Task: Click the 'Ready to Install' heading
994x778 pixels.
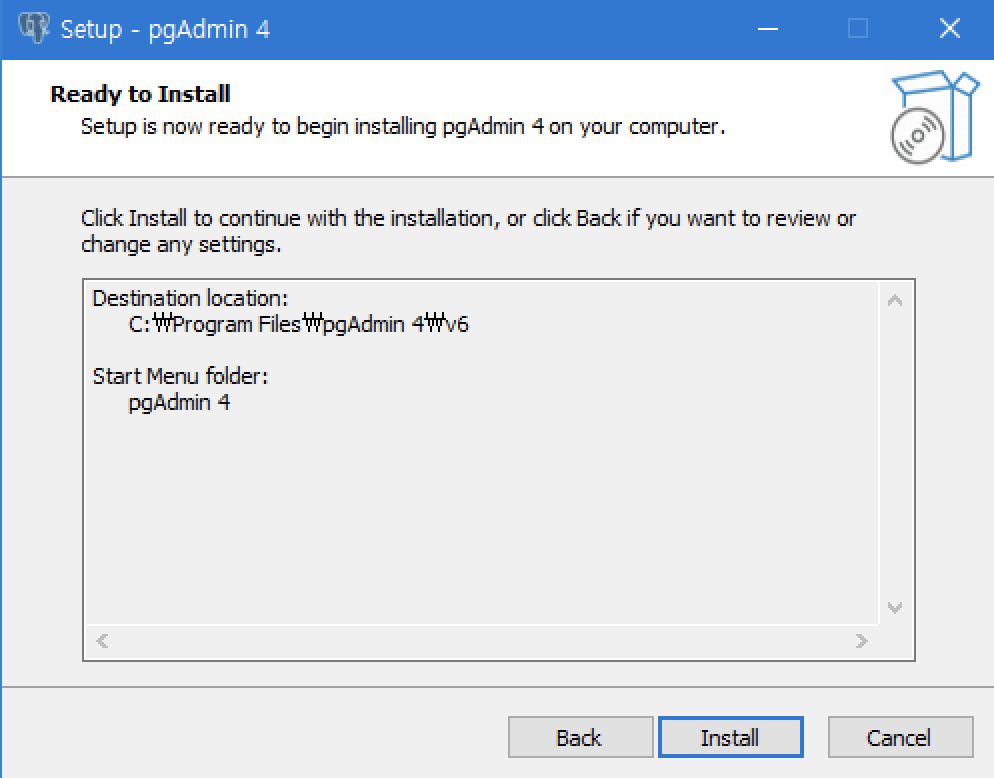Action: pyautogui.click(x=140, y=94)
